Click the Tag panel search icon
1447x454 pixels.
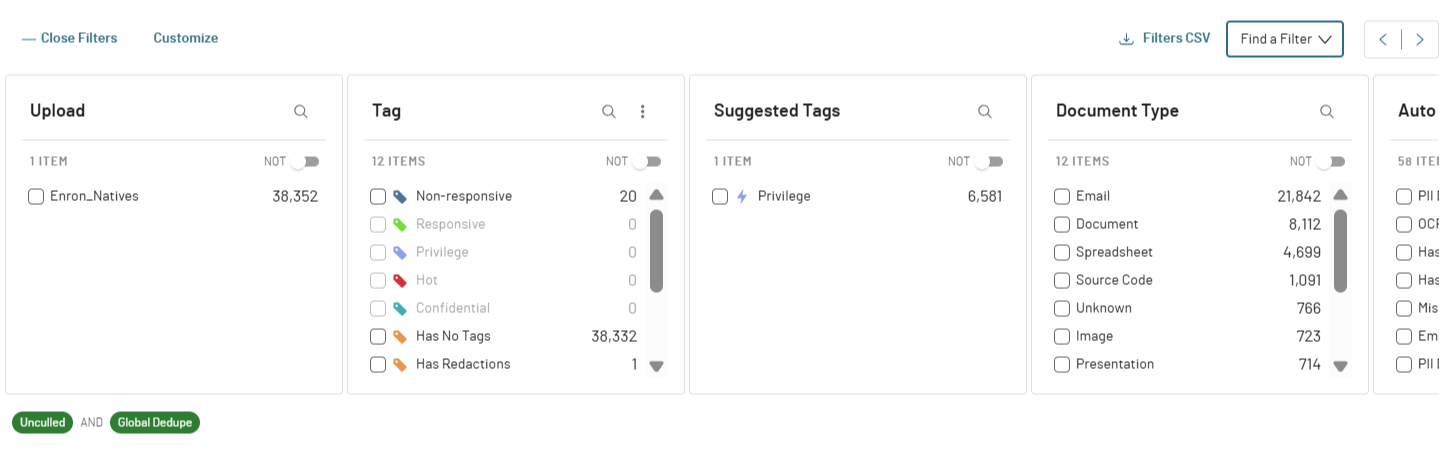point(609,111)
